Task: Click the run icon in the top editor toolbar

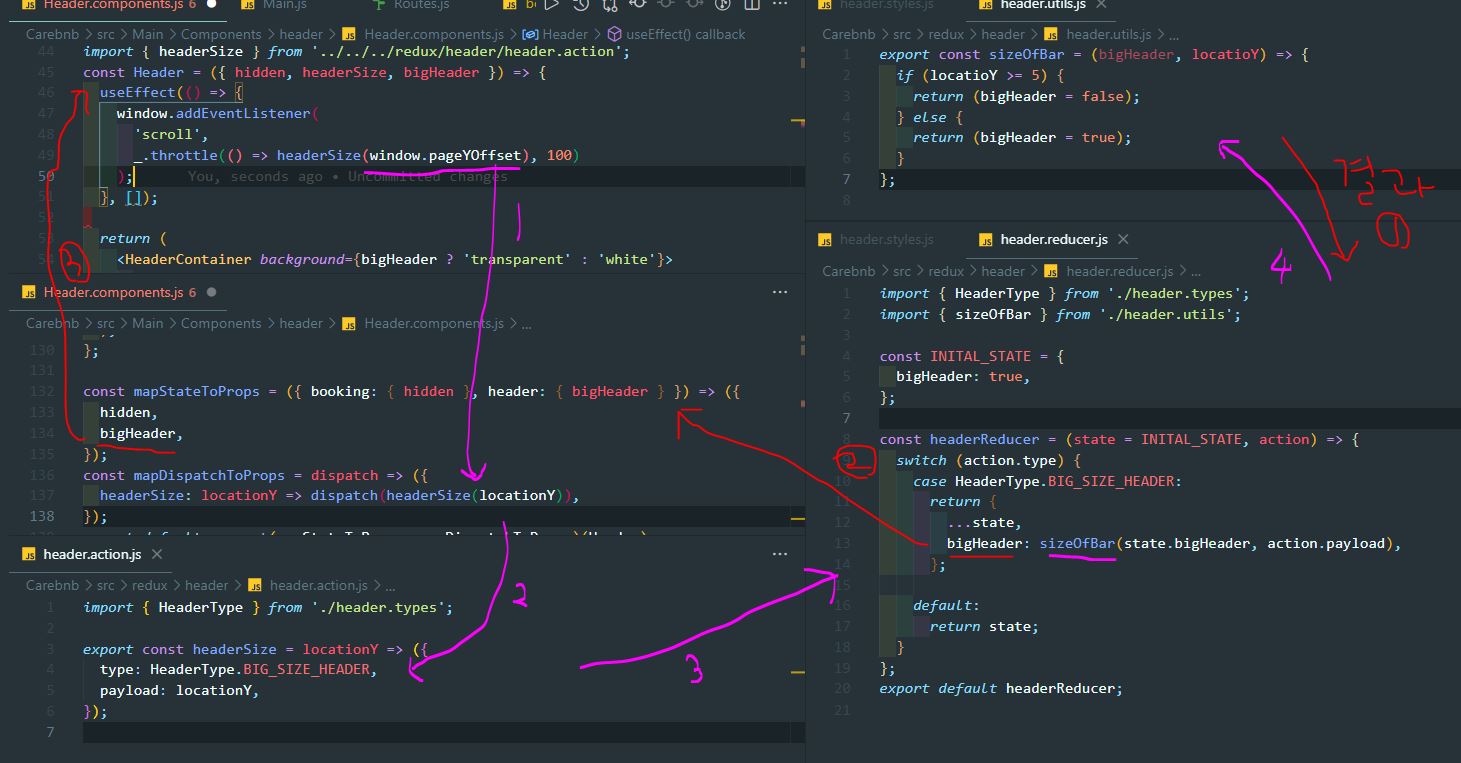Action: coord(552,5)
